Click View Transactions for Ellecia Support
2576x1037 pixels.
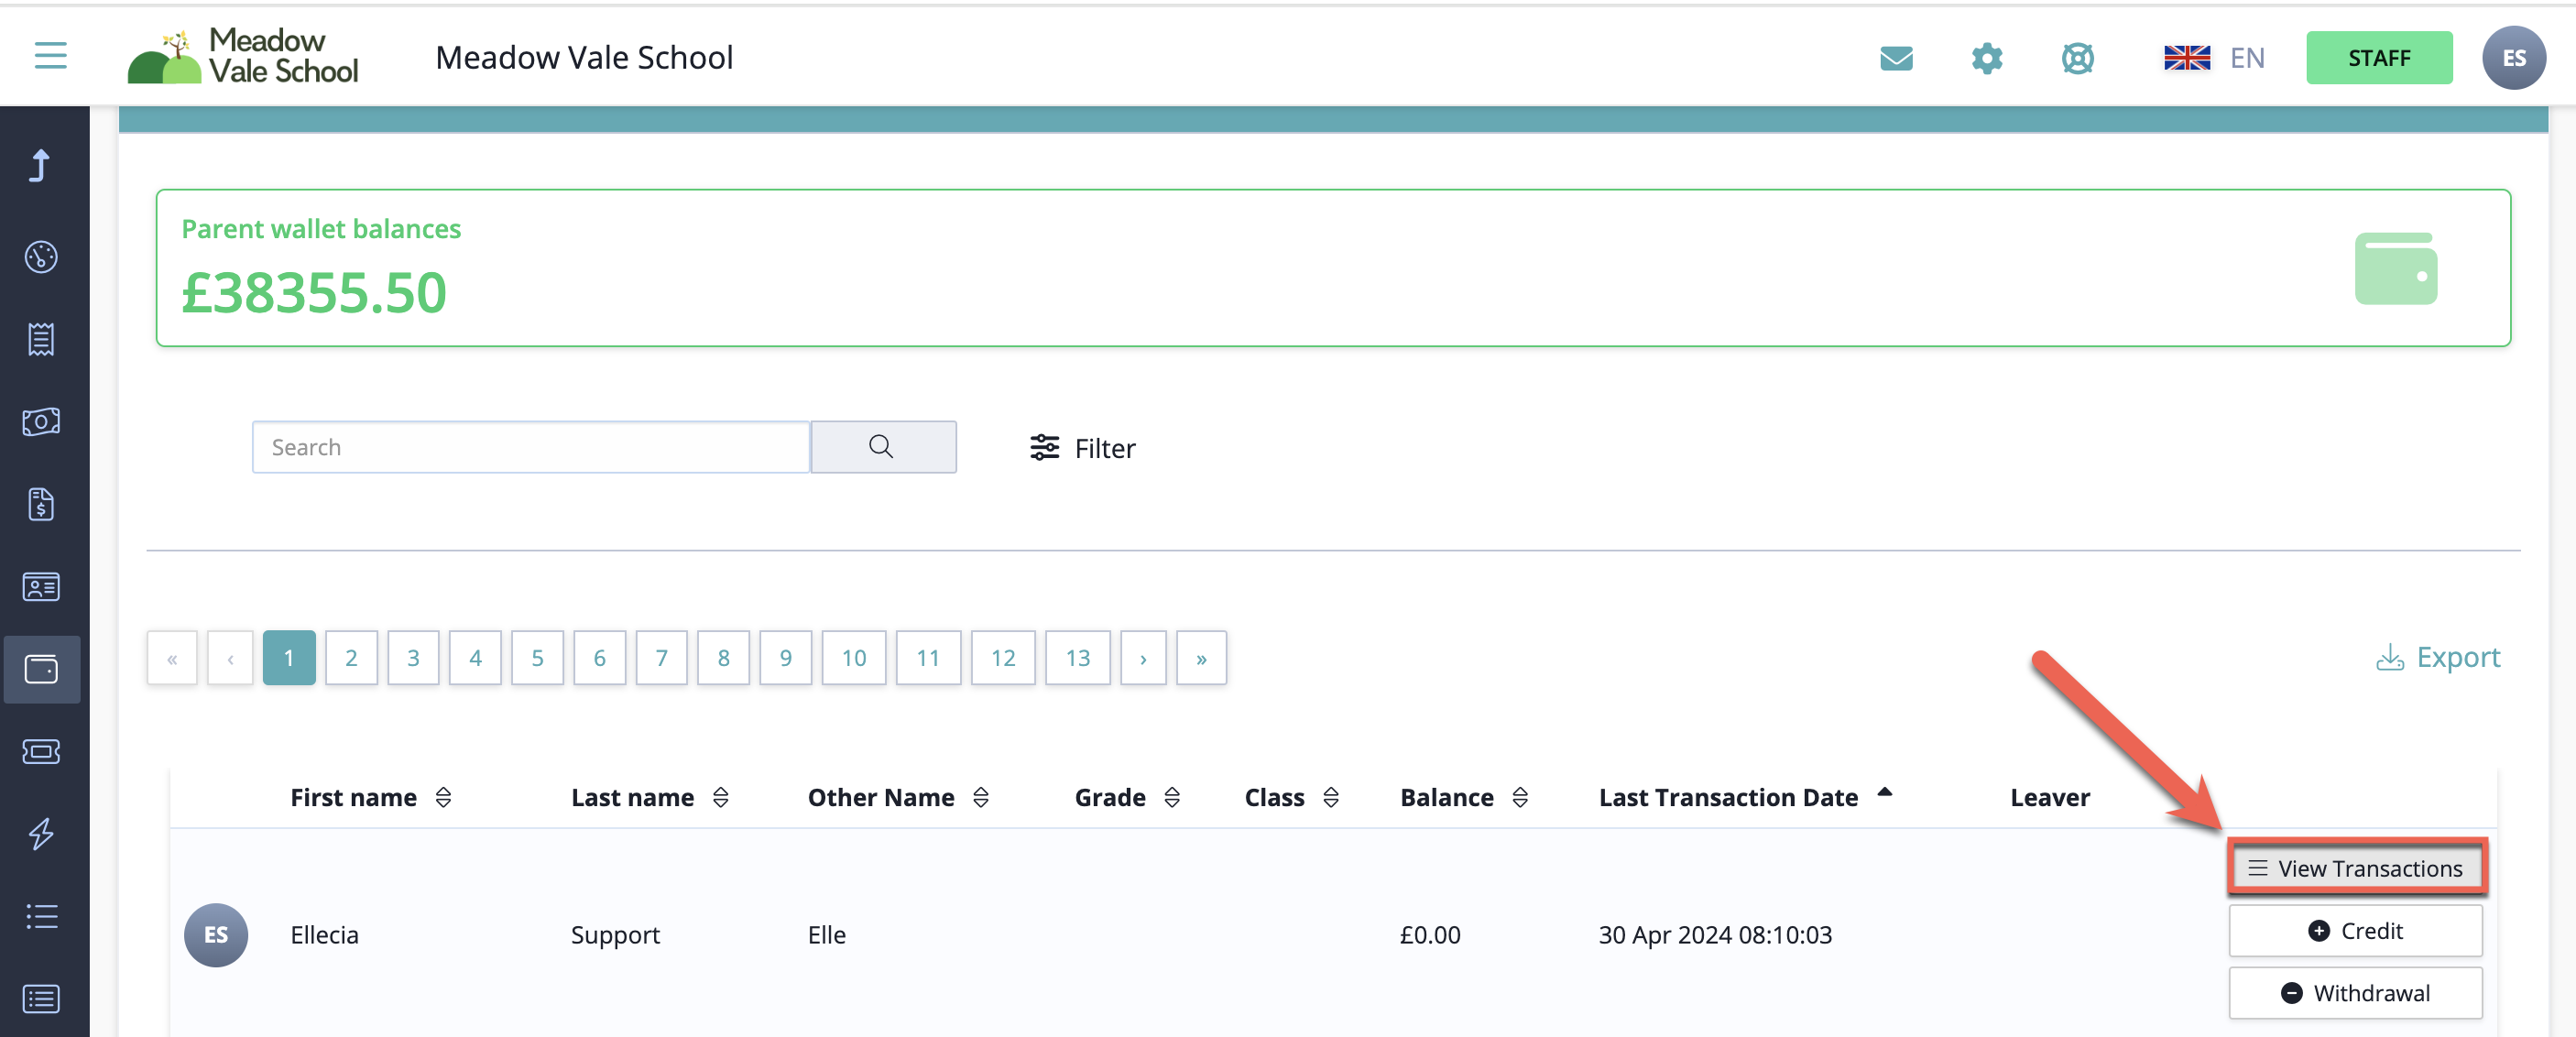click(x=2355, y=867)
